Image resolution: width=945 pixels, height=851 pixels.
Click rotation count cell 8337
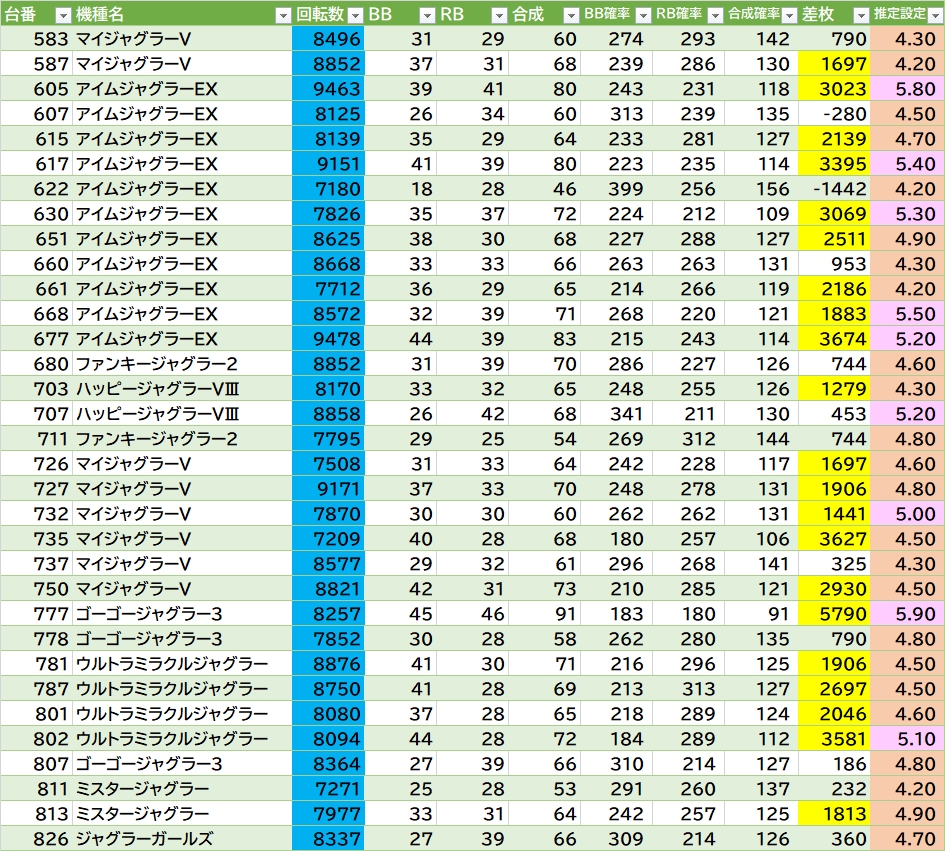(328, 839)
